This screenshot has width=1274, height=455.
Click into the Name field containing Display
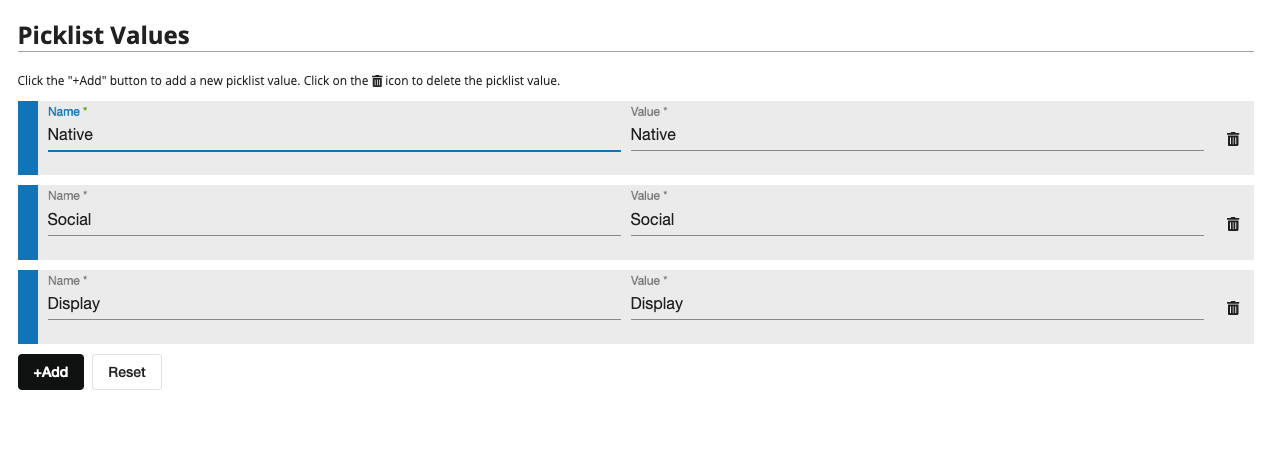coord(334,304)
